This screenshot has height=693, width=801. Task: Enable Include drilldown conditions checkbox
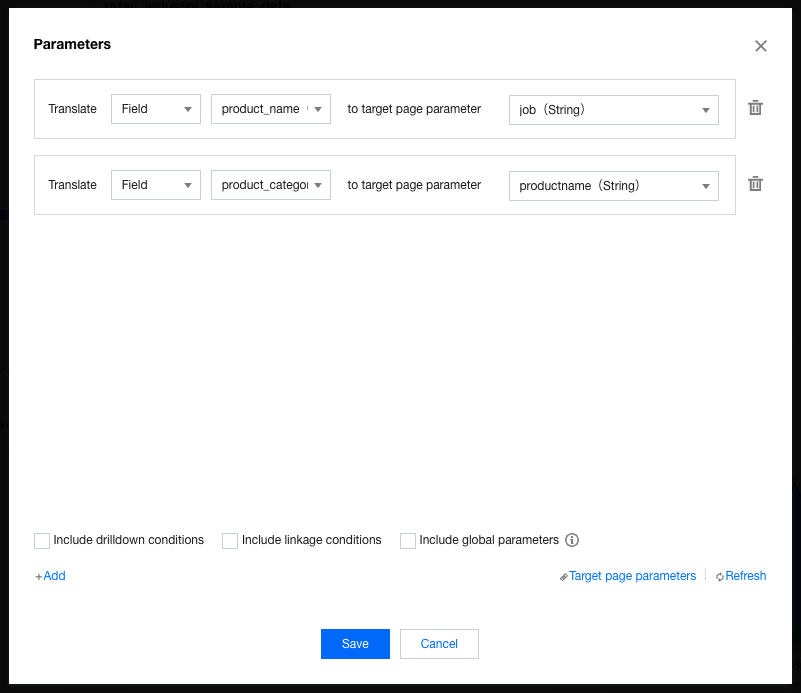click(42, 541)
